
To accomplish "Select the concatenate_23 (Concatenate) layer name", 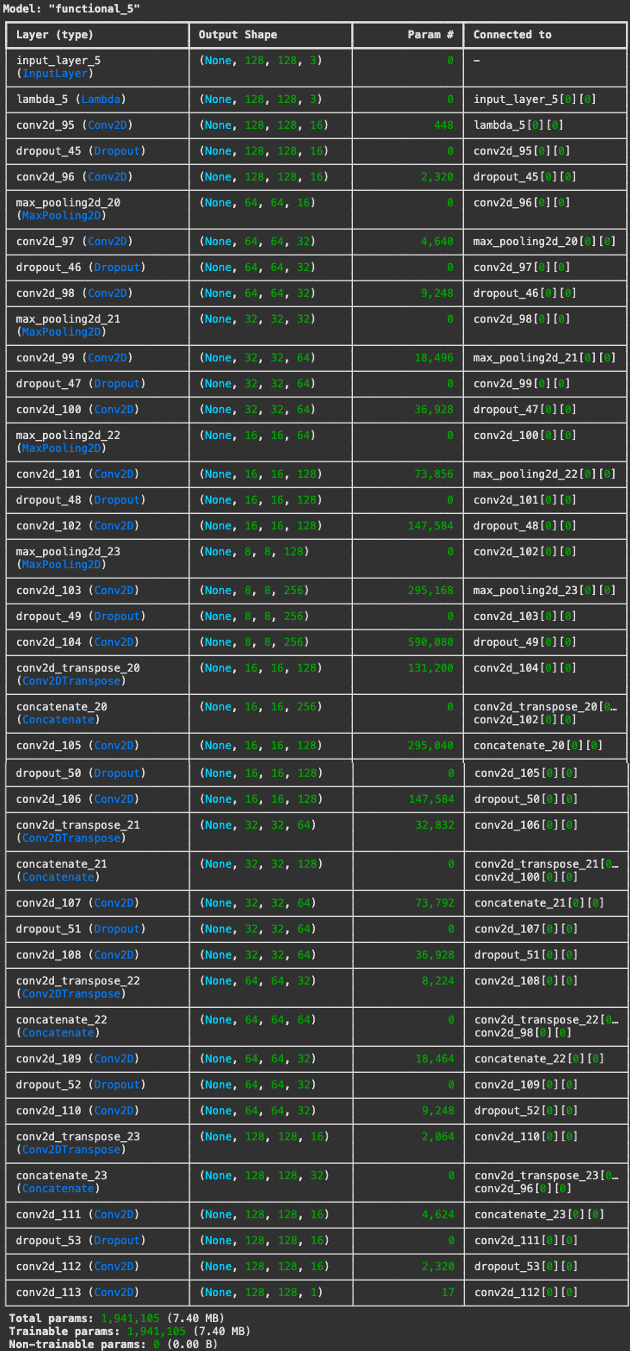I will point(61,1182).
